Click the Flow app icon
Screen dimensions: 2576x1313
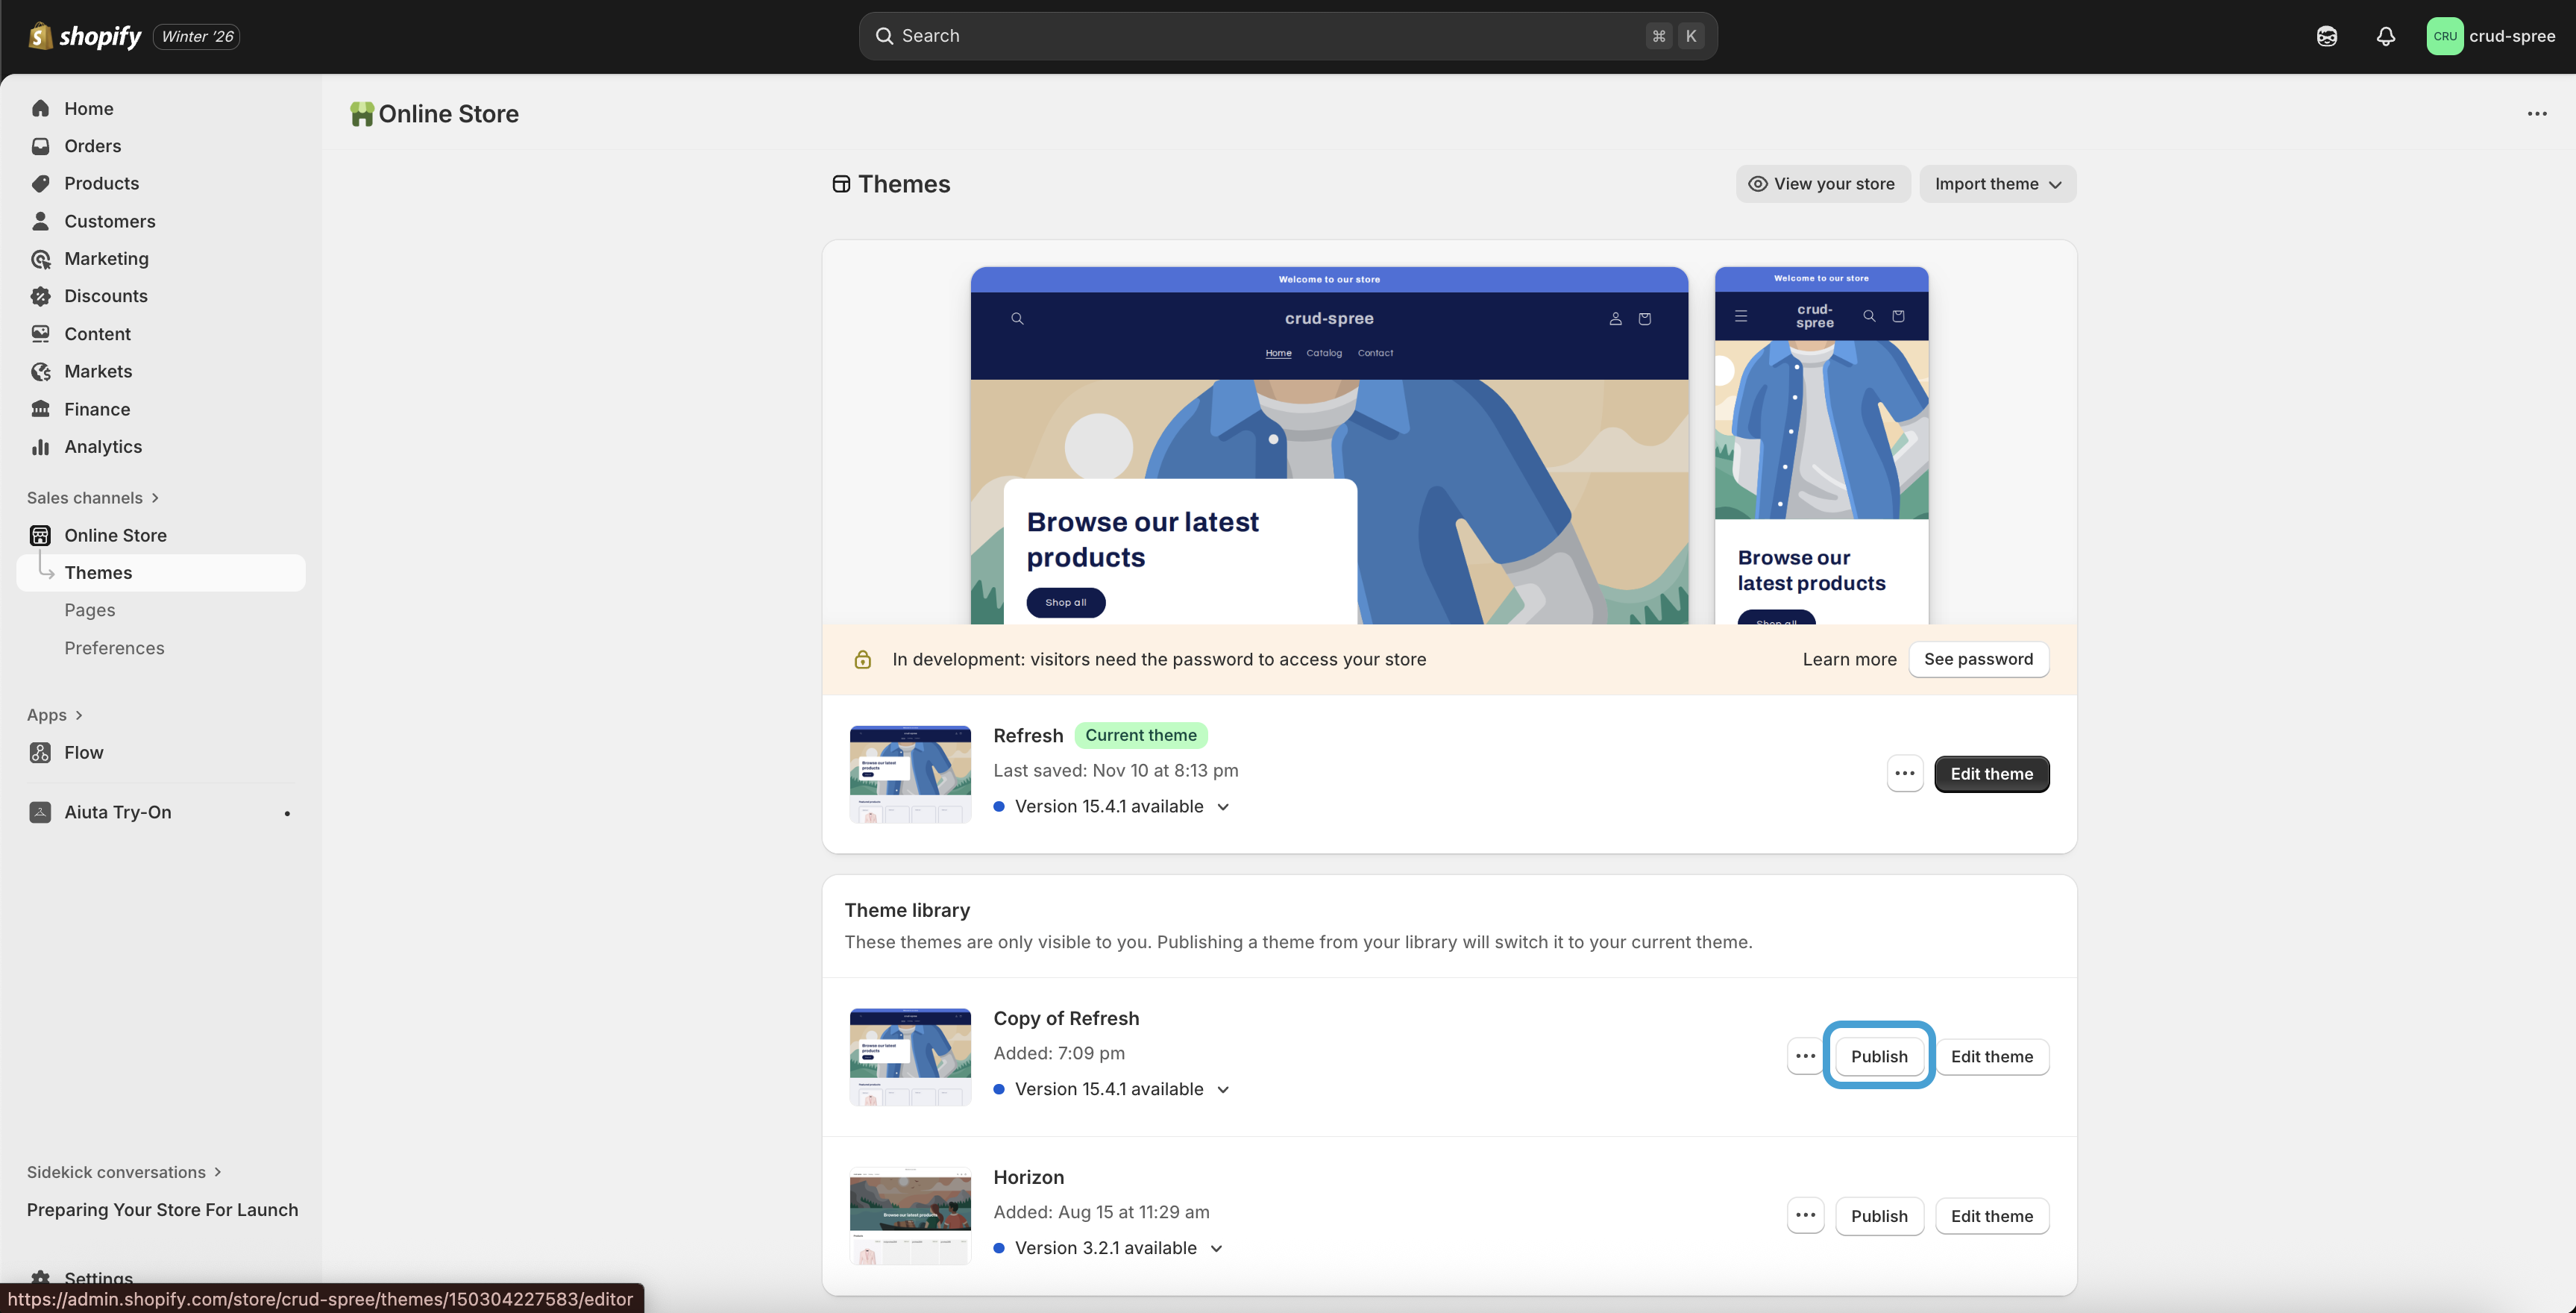[40, 752]
